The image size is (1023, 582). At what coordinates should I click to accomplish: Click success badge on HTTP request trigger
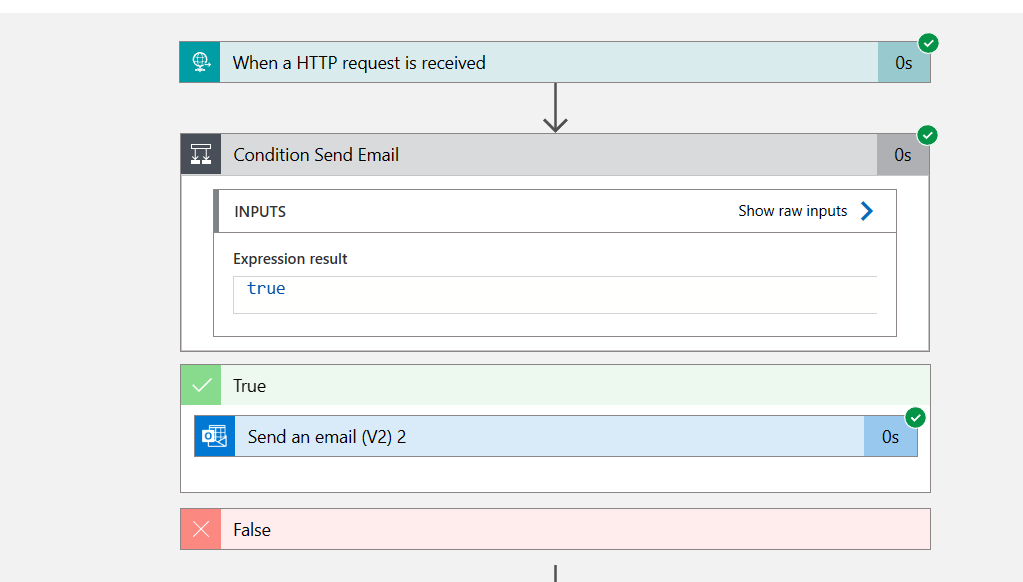click(928, 43)
